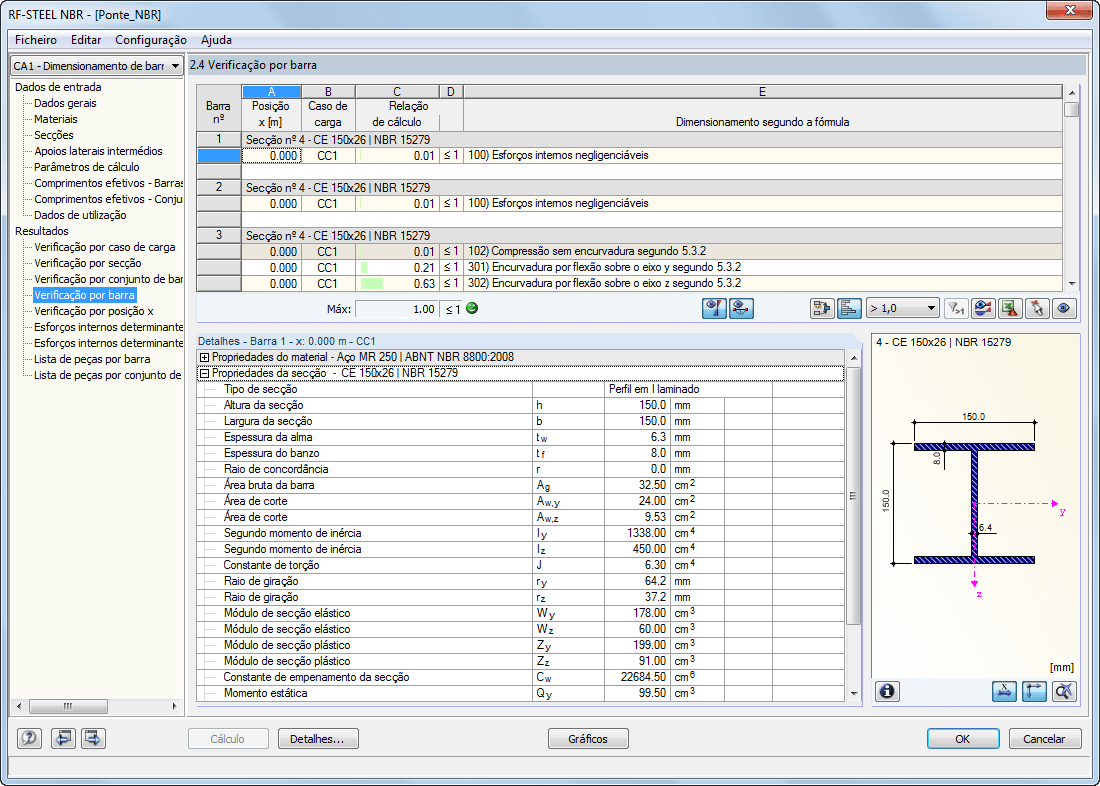This screenshot has width=1100, height=786.
Task: Click the Máx value field 1.00
Action: [396, 309]
